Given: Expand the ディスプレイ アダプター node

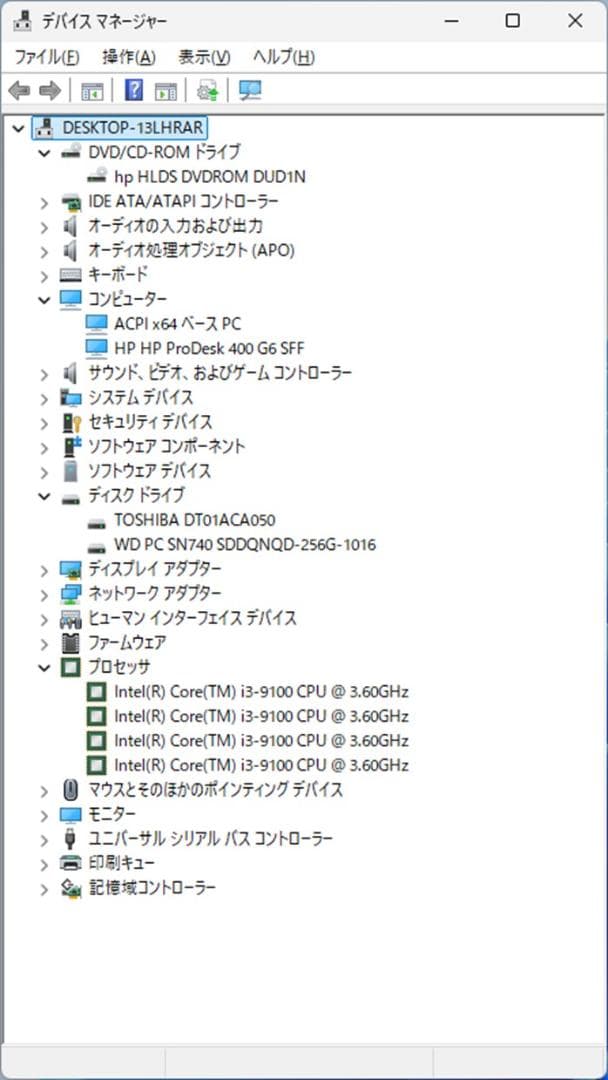Looking at the screenshot, I should click(x=45, y=570).
